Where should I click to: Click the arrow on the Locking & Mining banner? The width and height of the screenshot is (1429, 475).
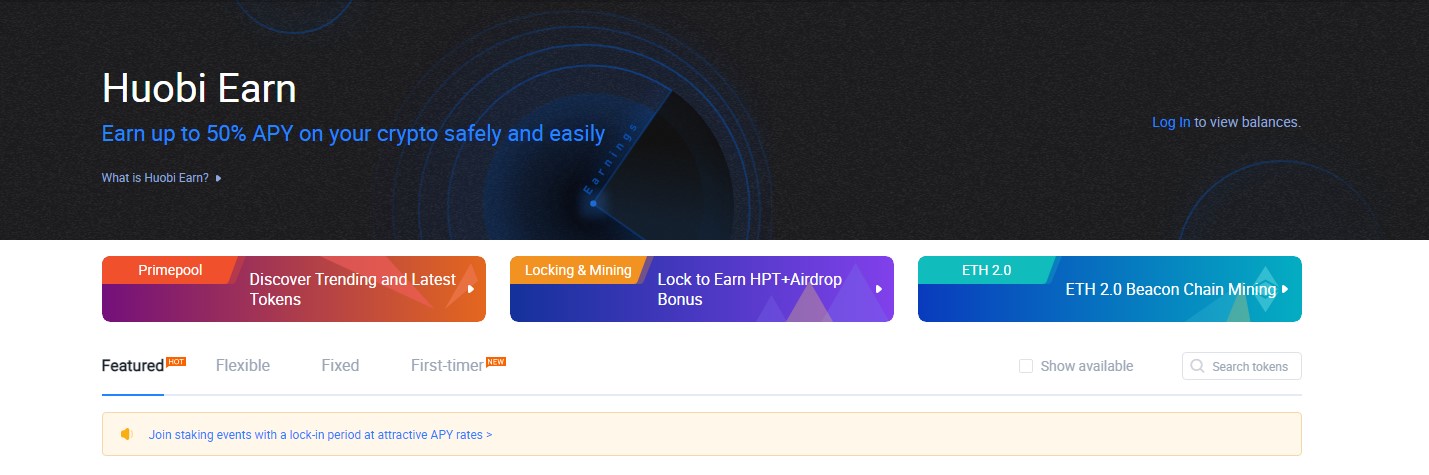tap(878, 289)
